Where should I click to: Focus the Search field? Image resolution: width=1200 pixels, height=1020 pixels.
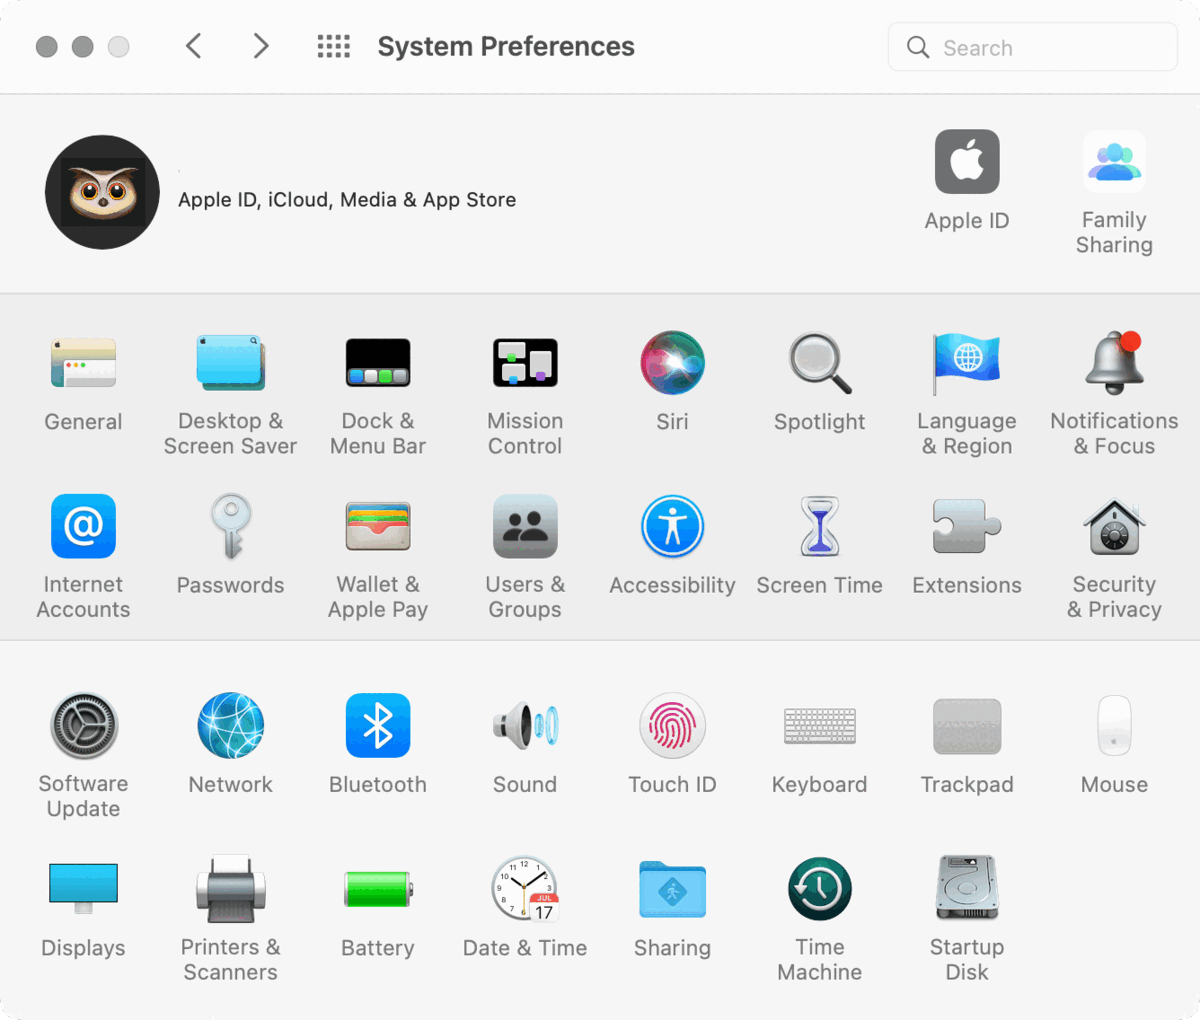1033,47
